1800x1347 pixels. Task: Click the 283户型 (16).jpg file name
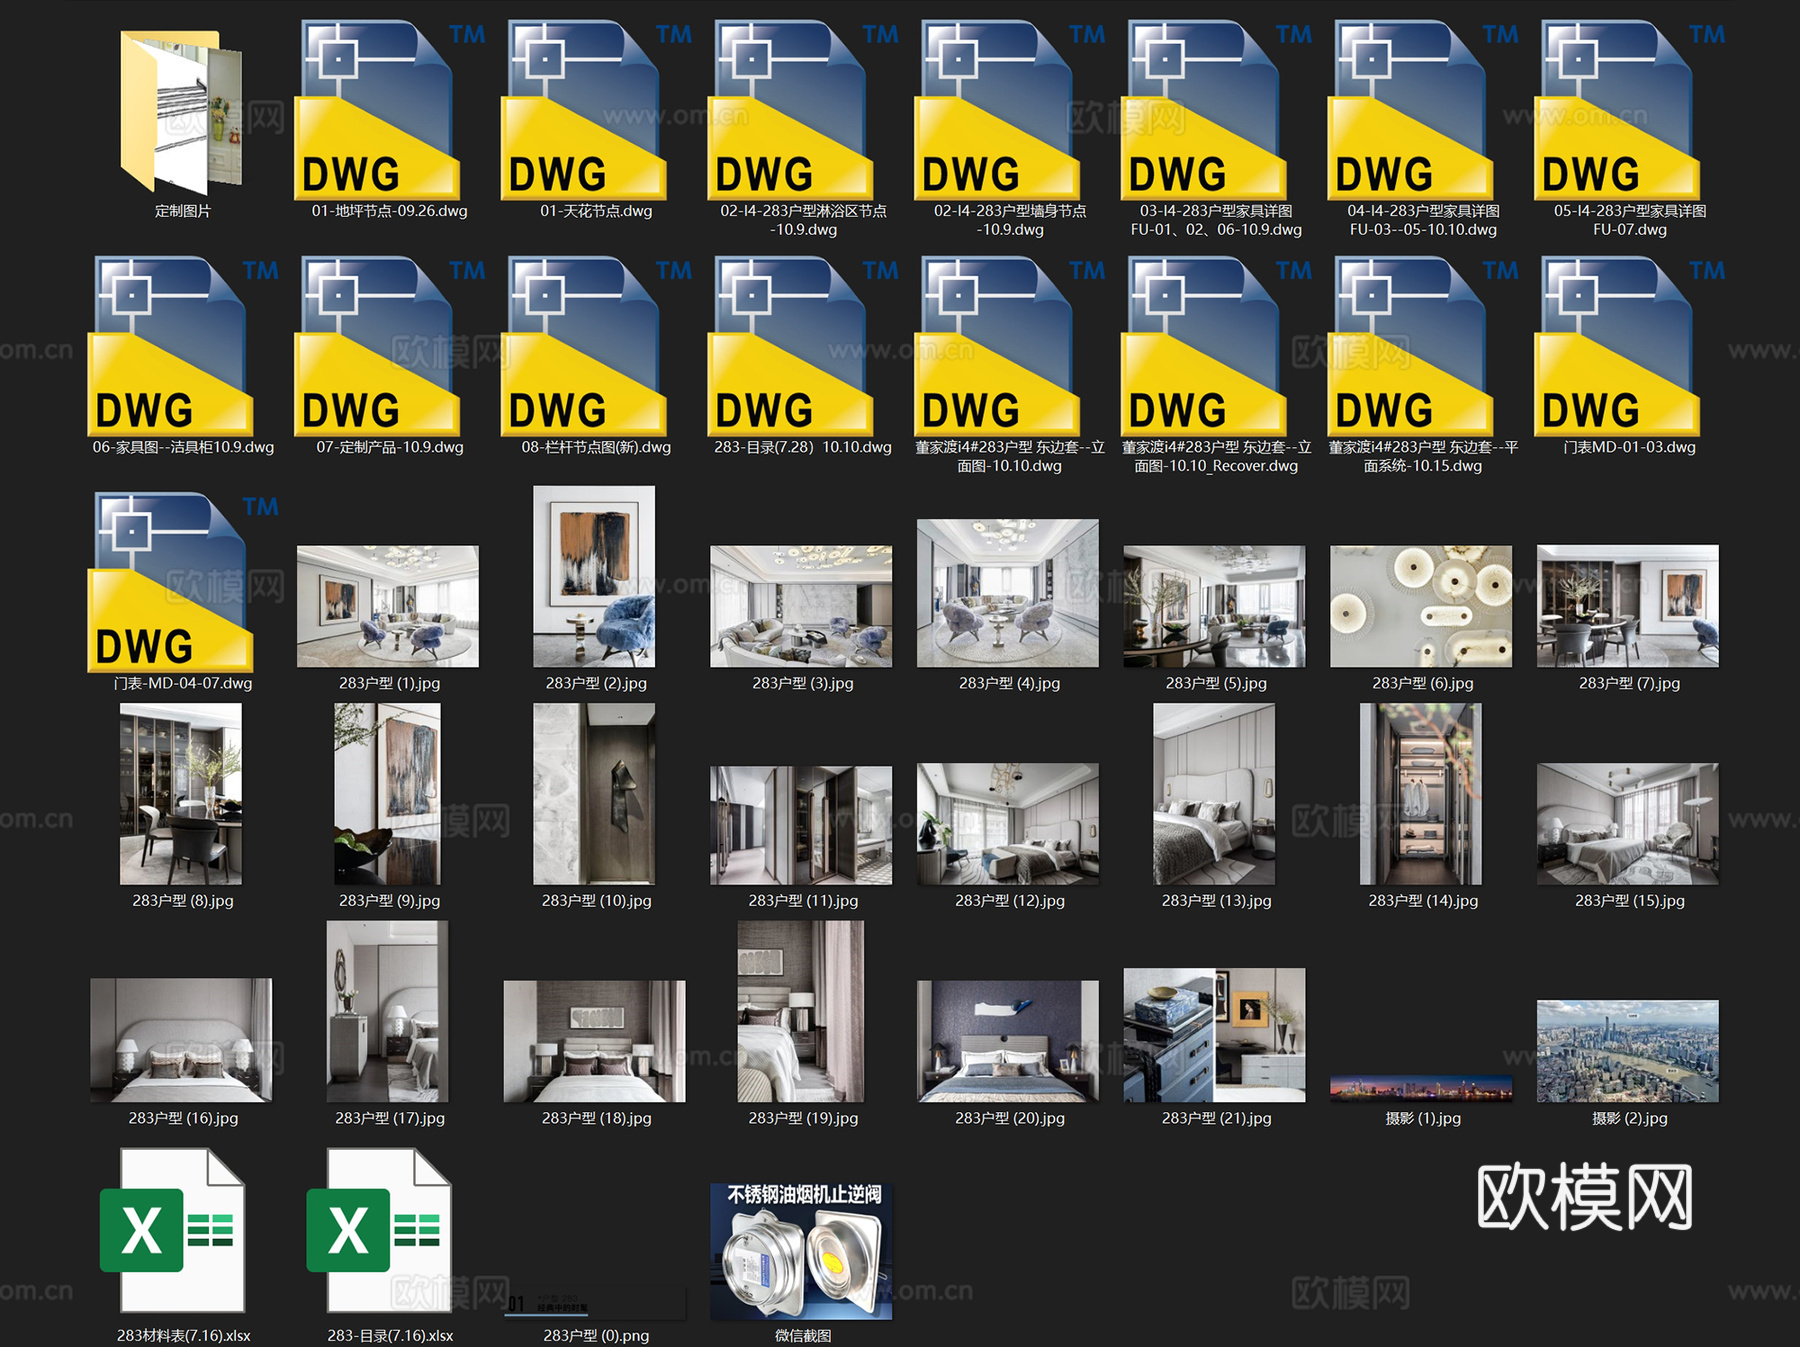(x=183, y=1118)
